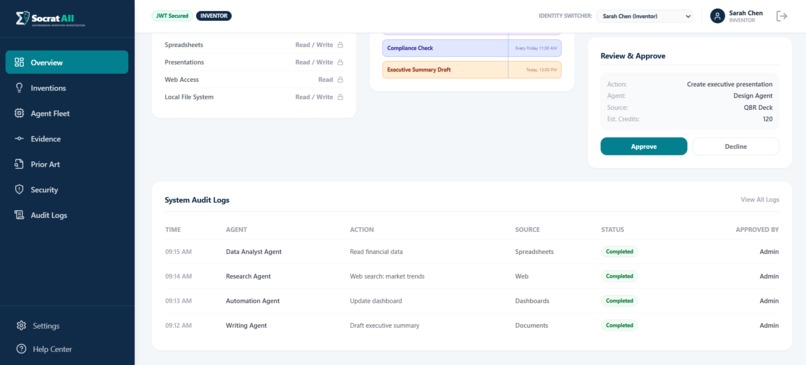Click the View All Logs link
806x365 pixels.
(760, 199)
